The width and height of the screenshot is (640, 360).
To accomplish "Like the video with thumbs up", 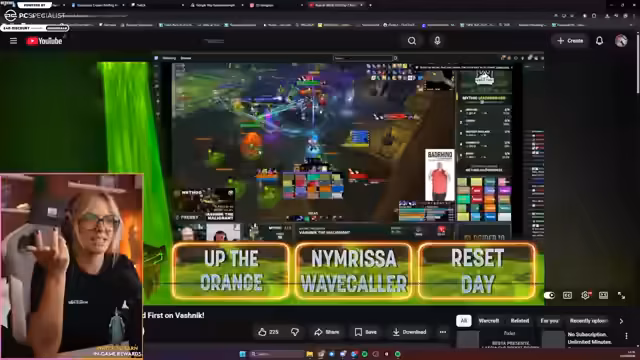I will pyautogui.click(x=268, y=332).
